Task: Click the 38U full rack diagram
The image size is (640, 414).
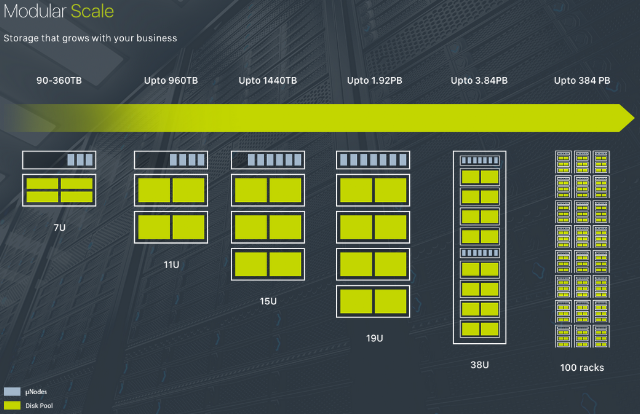Action: [x=480, y=247]
